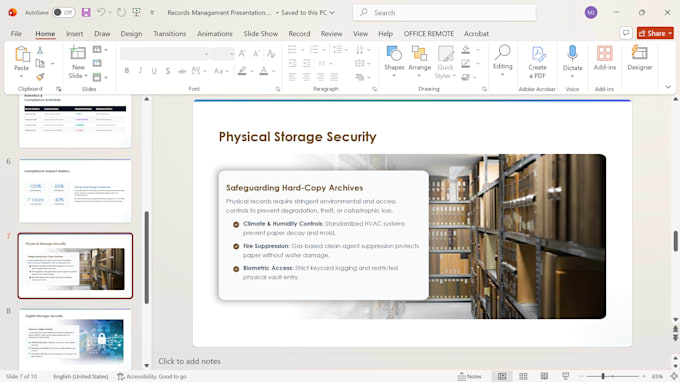Open the Editing dropdown
The height and width of the screenshot is (382, 680).
click(503, 61)
